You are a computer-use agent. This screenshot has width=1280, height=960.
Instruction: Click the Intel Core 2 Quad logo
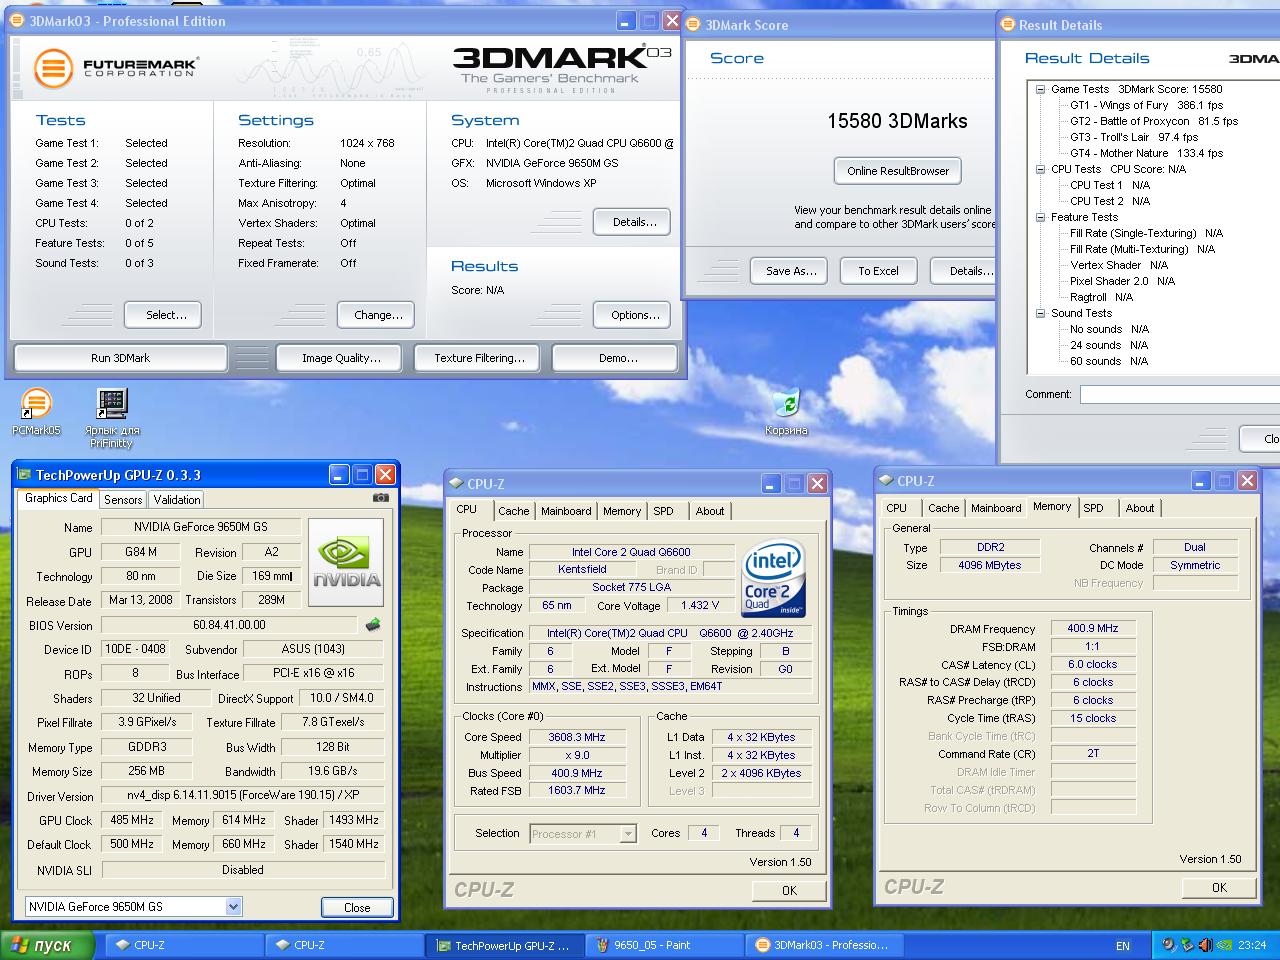(773, 579)
